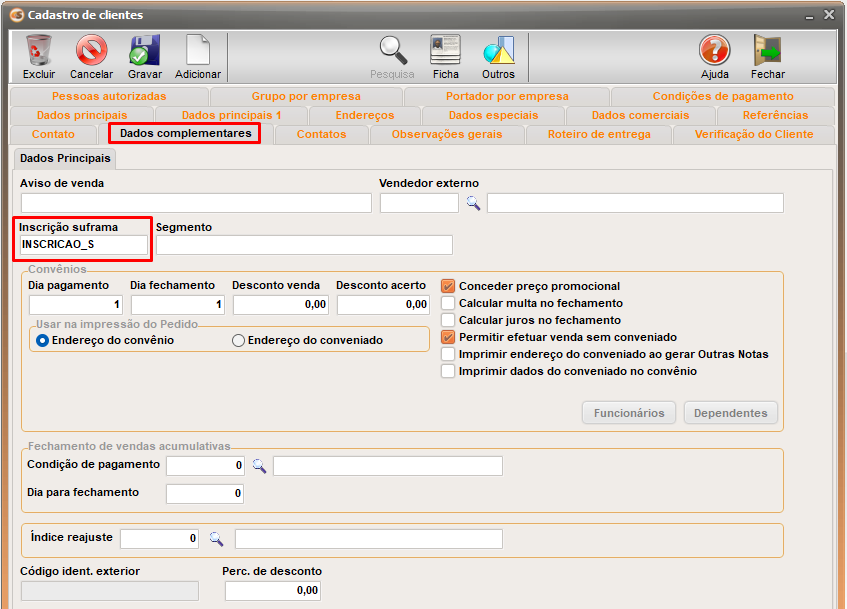
Task: Select Endereço do conveniado radio option
Action: pyautogui.click(x=238, y=340)
